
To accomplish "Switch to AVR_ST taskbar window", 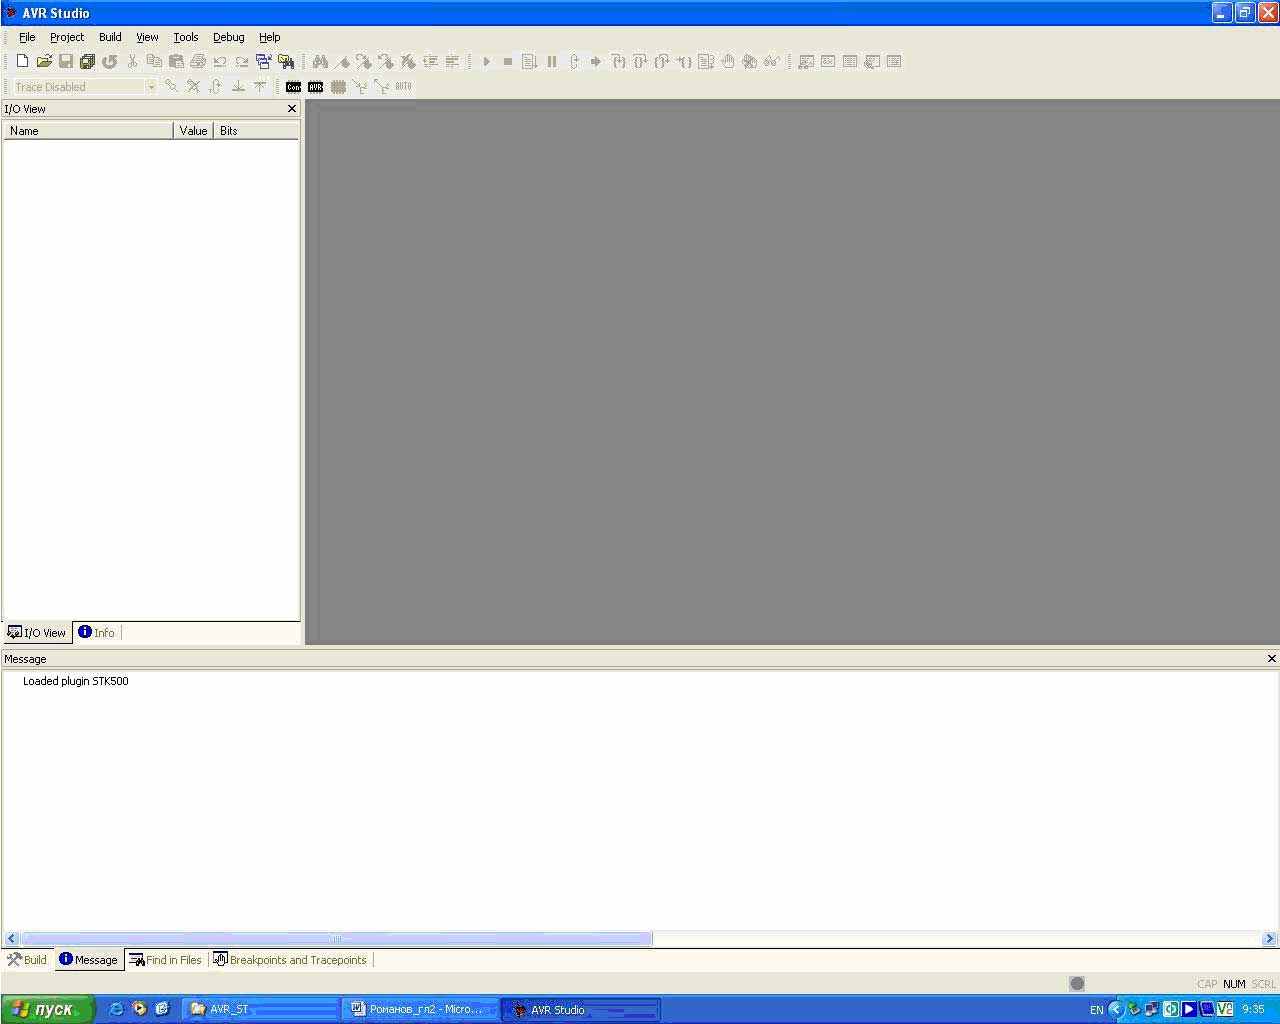I will pyautogui.click(x=262, y=1009).
